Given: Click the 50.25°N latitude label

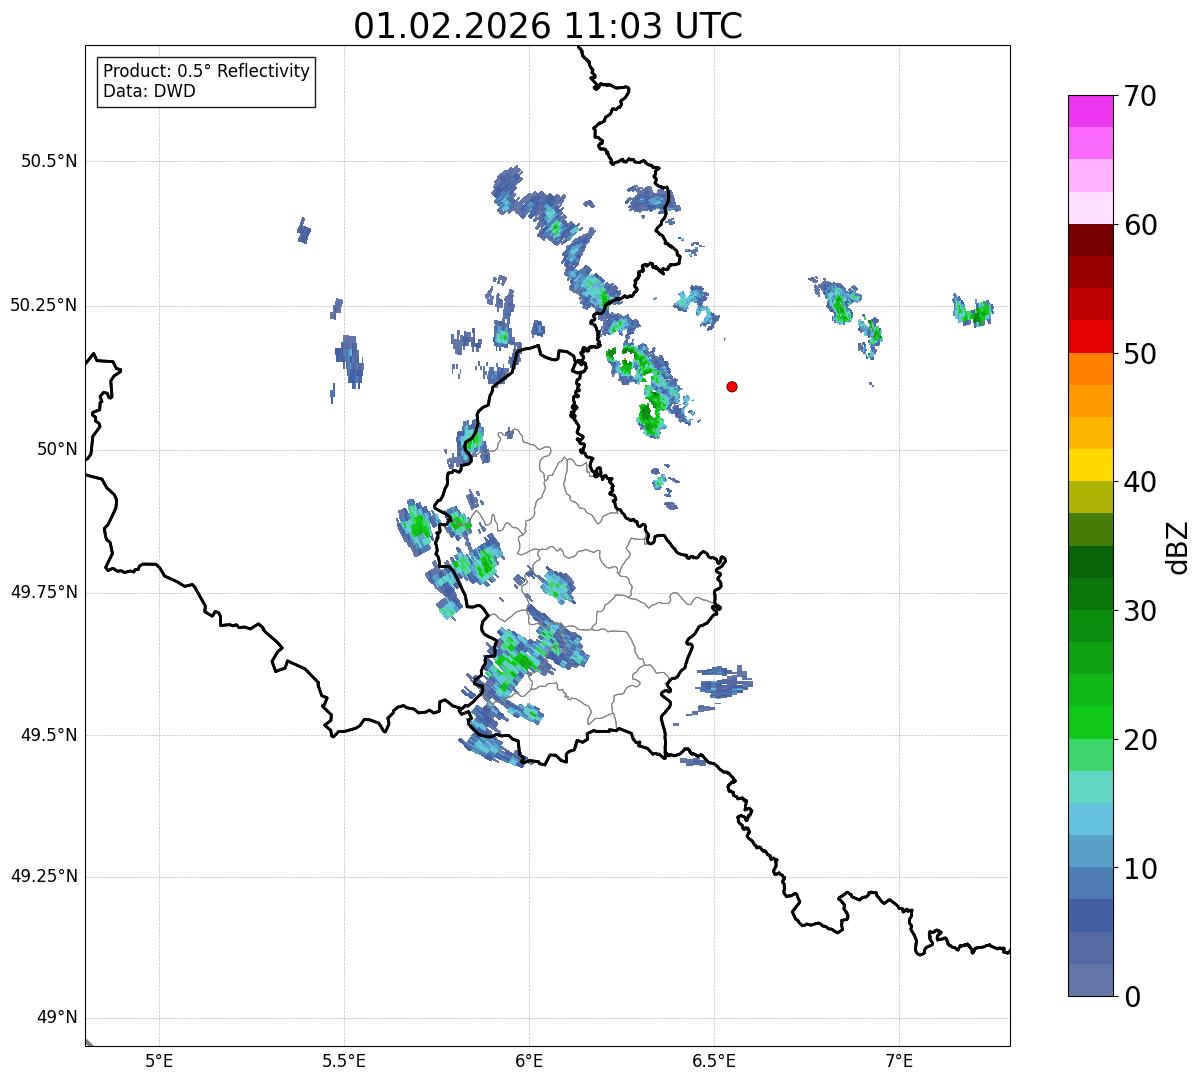Looking at the screenshot, I should coord(43,305).
